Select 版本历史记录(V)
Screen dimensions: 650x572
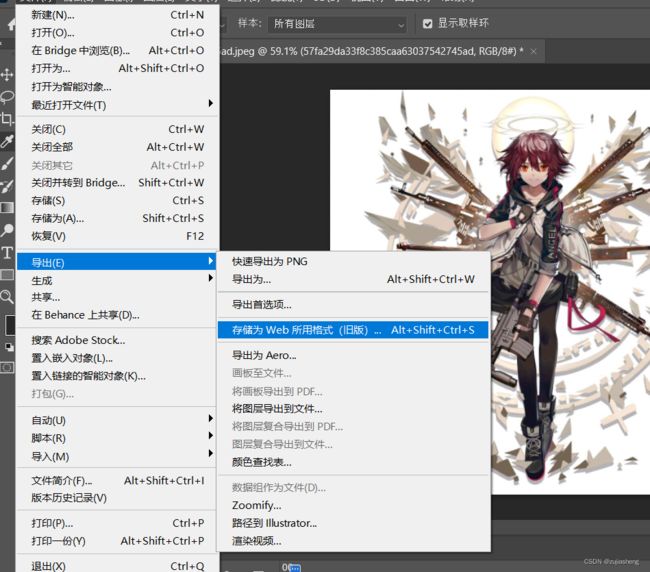117,498
